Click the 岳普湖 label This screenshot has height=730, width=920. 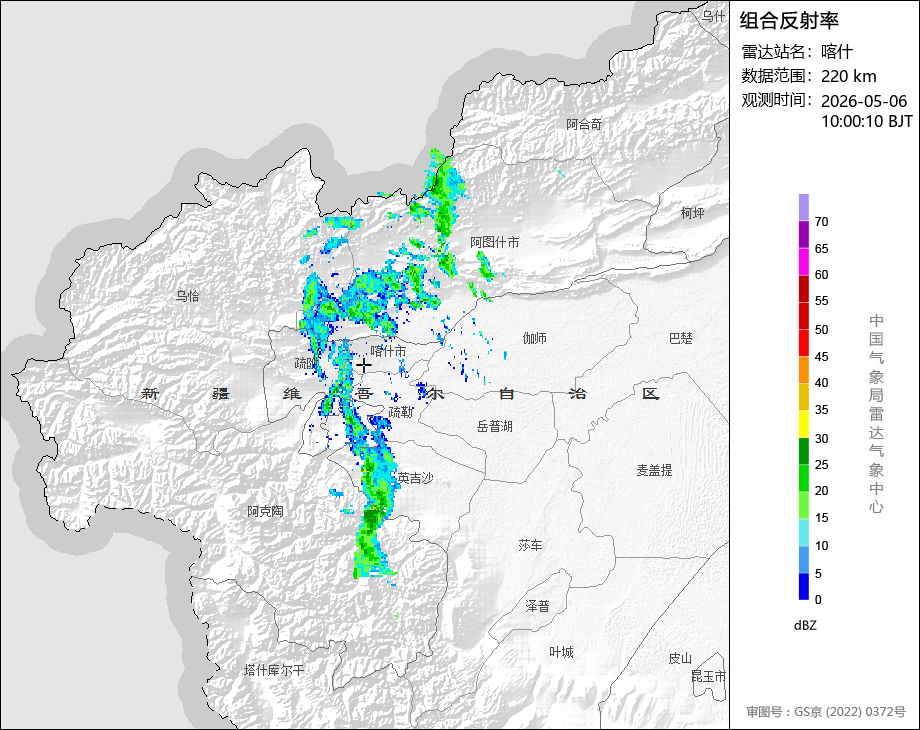pos(495,426)
